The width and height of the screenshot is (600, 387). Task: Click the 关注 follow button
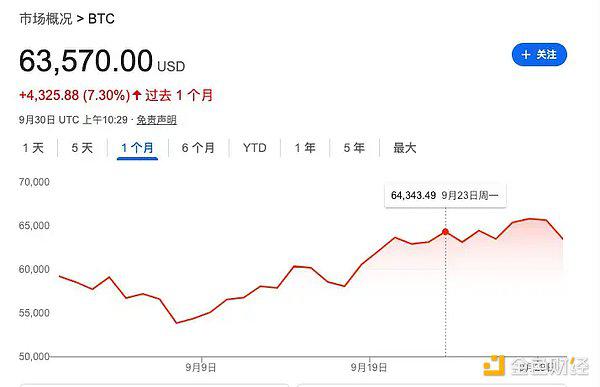coord(539,55)
